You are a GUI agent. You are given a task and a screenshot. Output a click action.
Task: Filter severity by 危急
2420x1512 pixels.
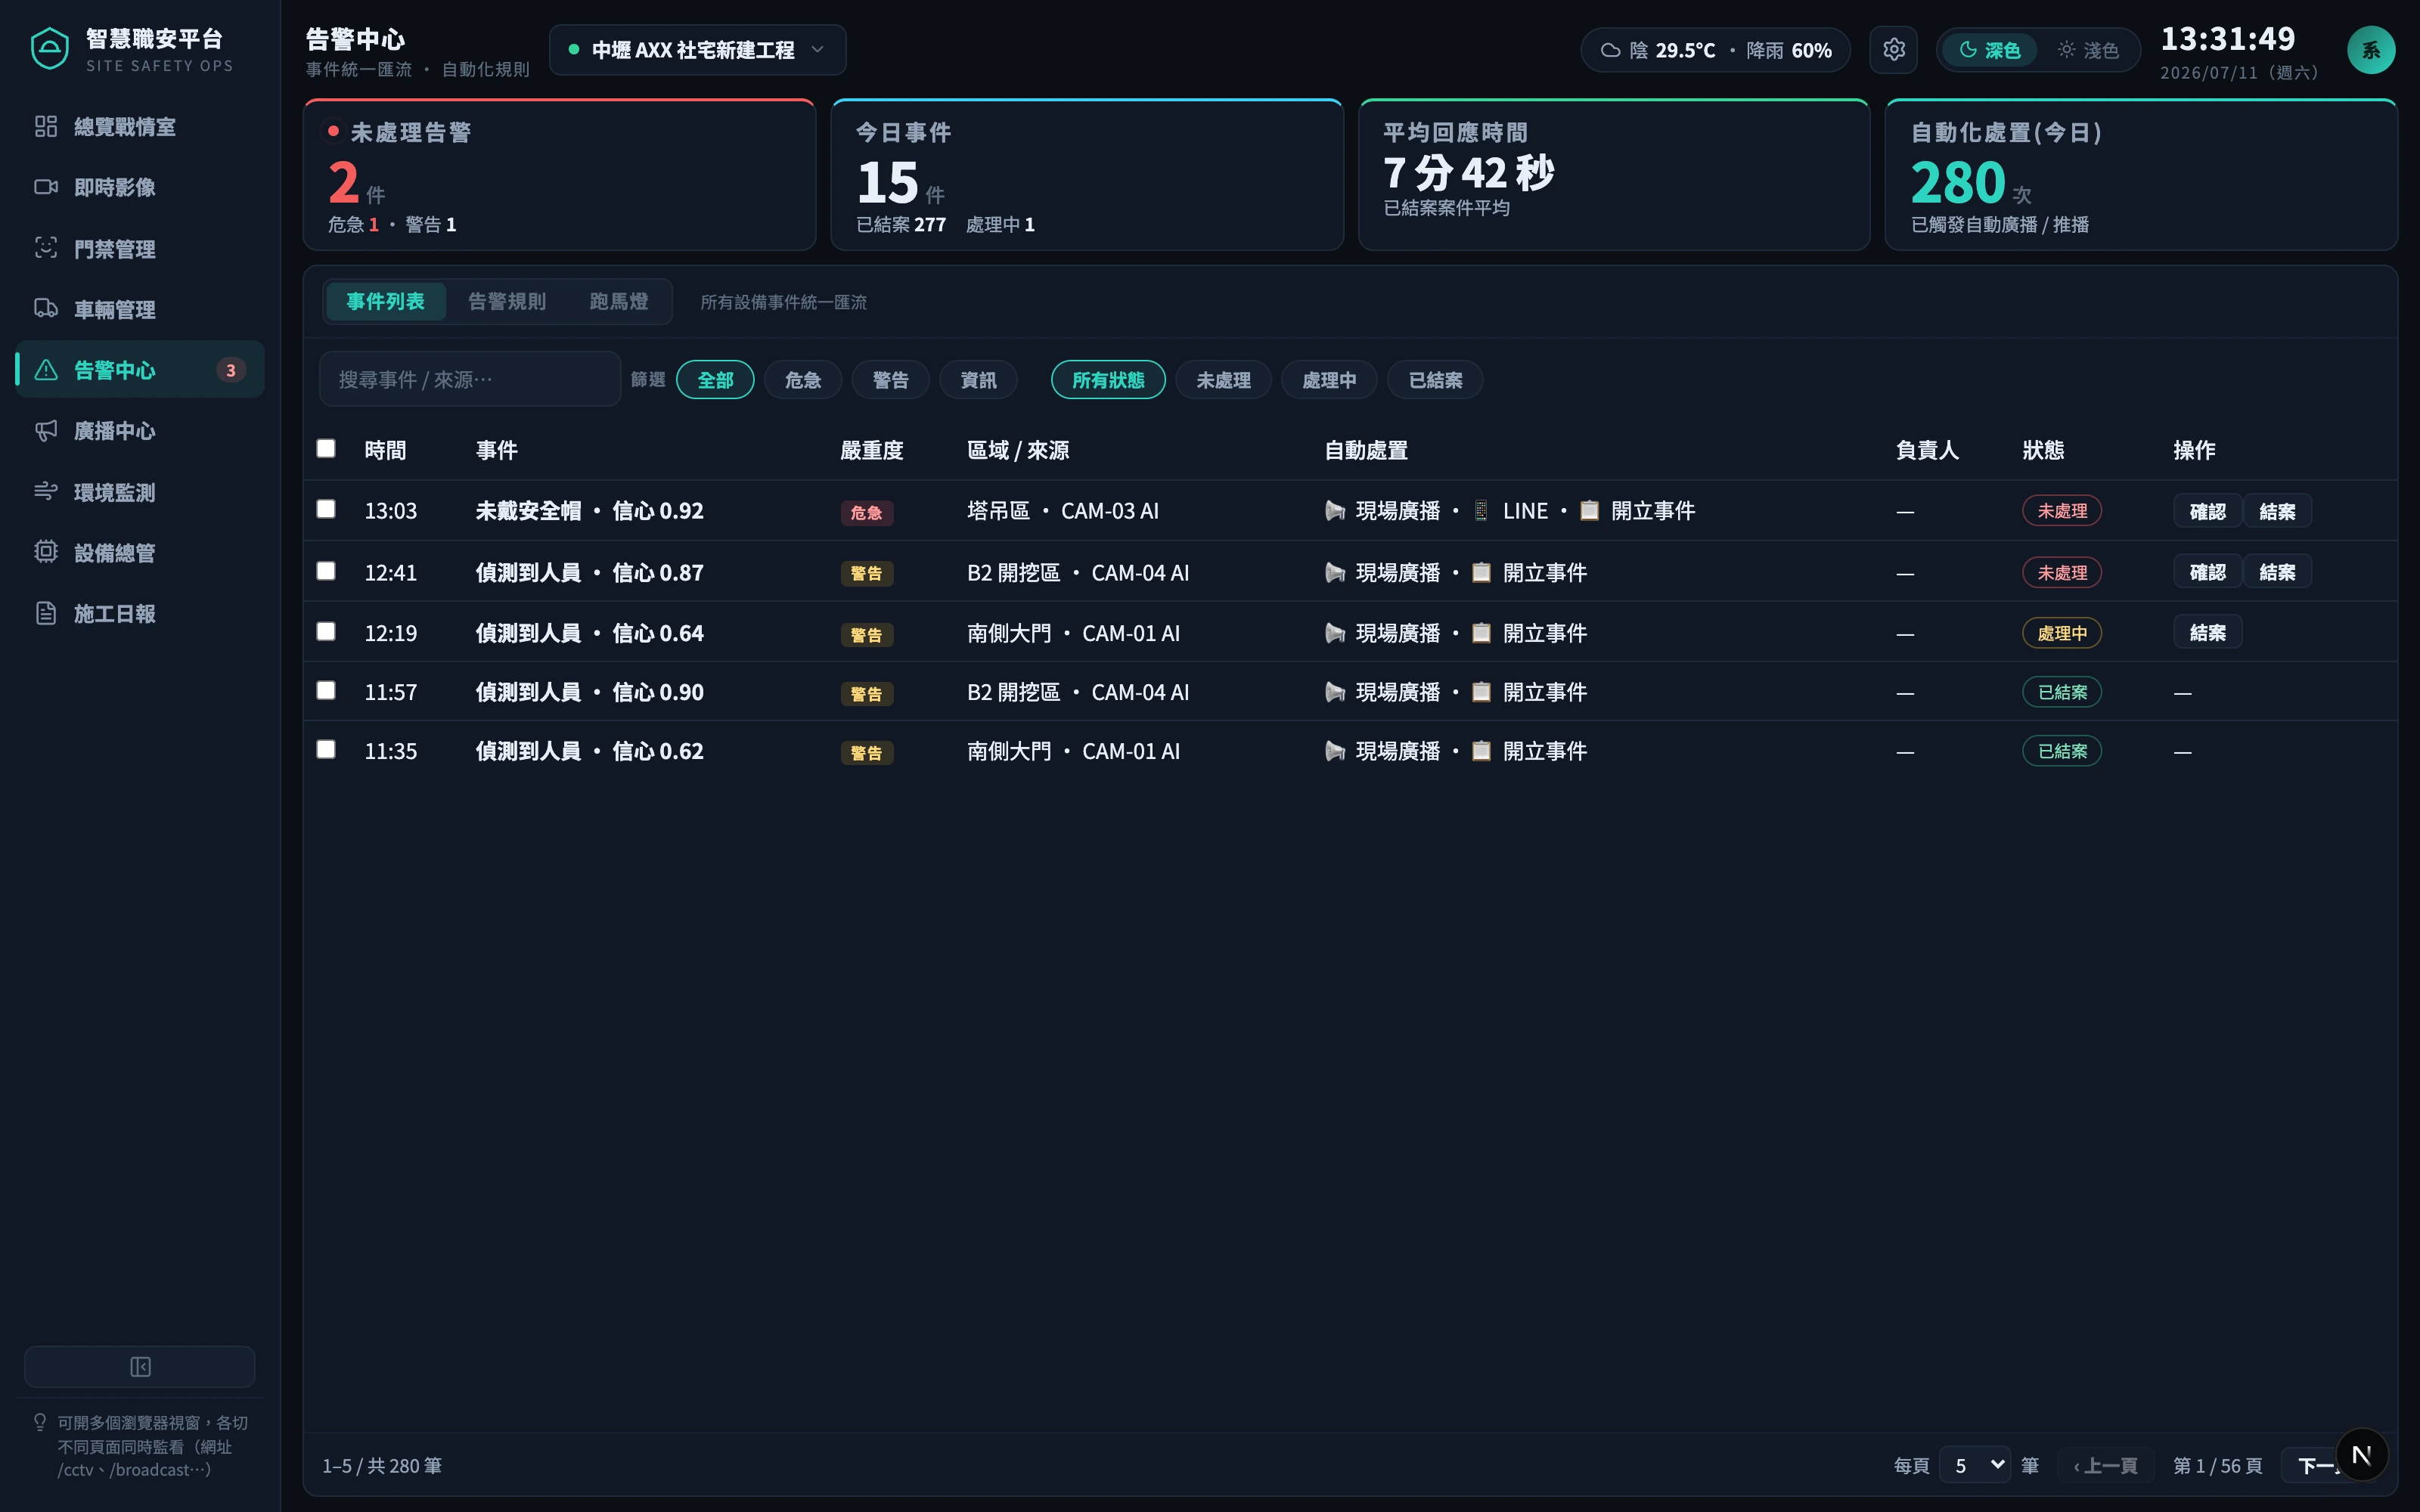(803, 380)
